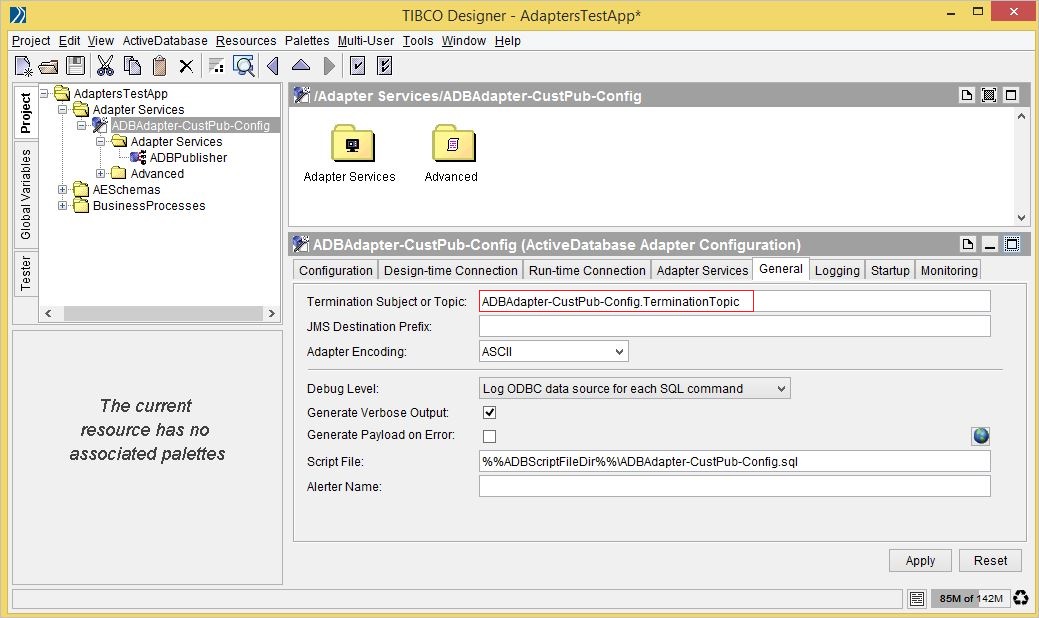The width and height of the screenshot is (1039, 618).
Task: Click the design panel scroll down arrow
Action: 1021,217
